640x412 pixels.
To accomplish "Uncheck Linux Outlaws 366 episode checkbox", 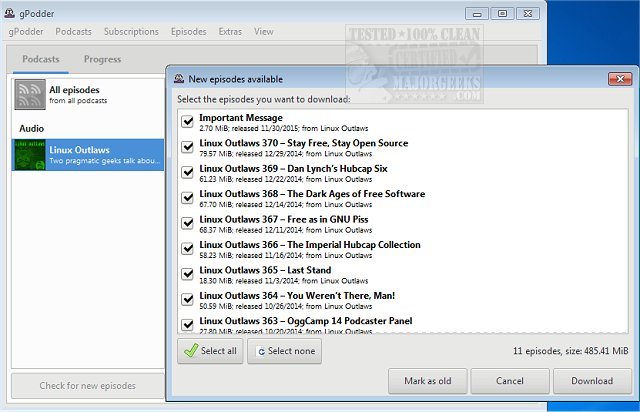I will (x=187, y=248).
